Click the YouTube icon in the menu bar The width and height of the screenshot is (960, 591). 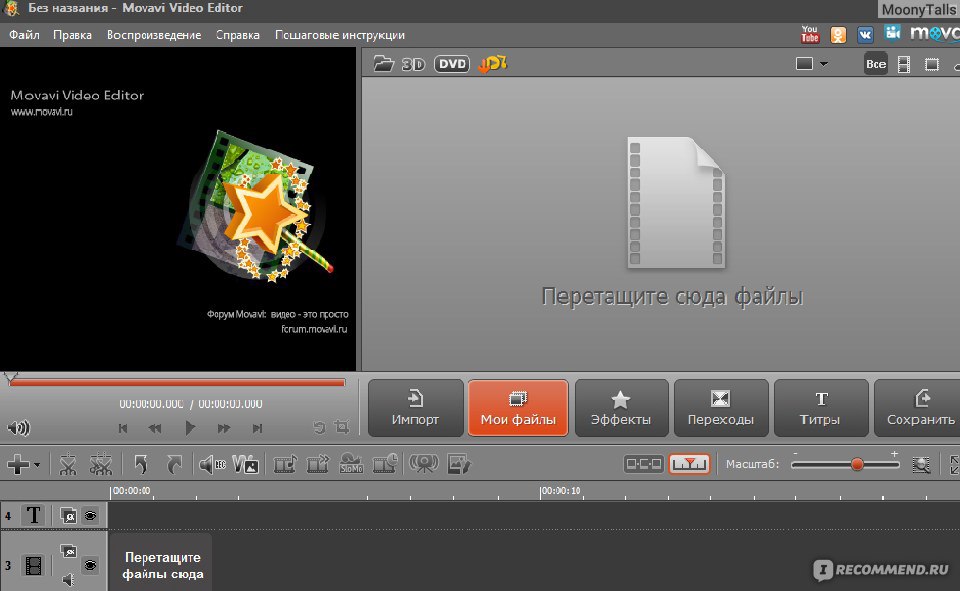(x=809, y=34)
